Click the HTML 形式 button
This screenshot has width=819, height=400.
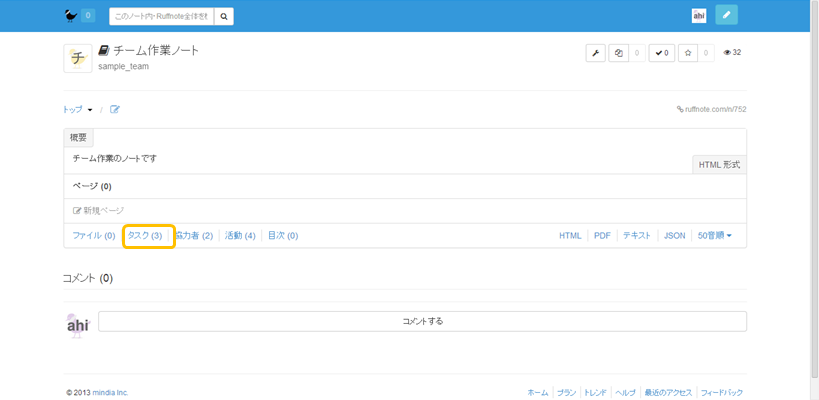tap(719, 164)
